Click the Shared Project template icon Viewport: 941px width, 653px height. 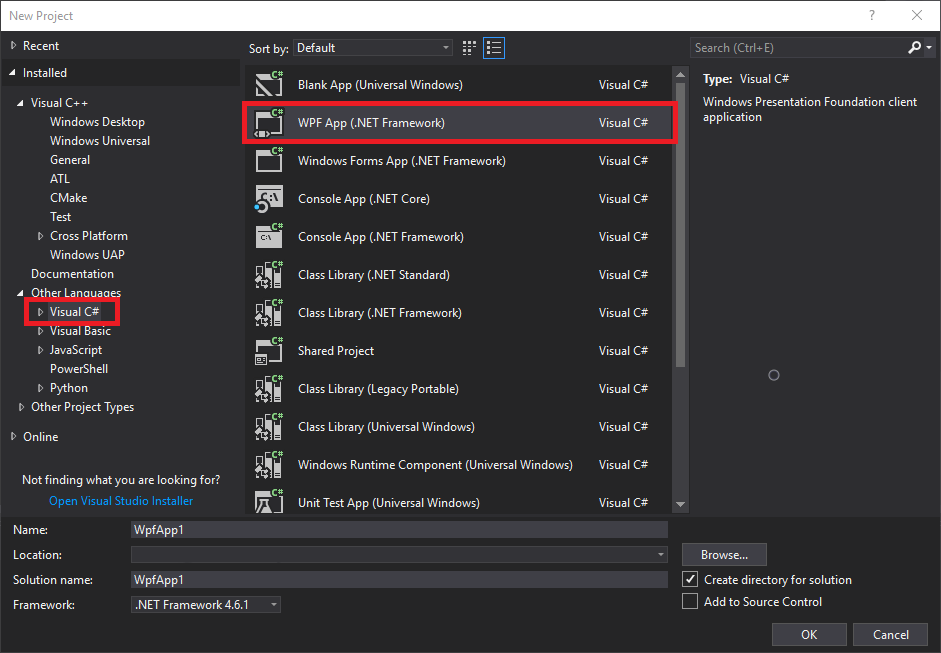click(x=269, y=351)
